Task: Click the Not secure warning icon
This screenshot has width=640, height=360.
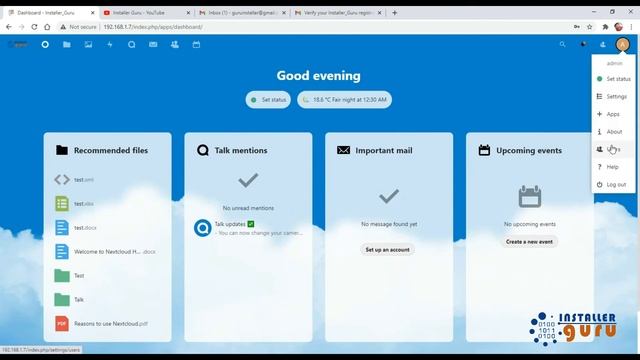Action: coord(63,27)
